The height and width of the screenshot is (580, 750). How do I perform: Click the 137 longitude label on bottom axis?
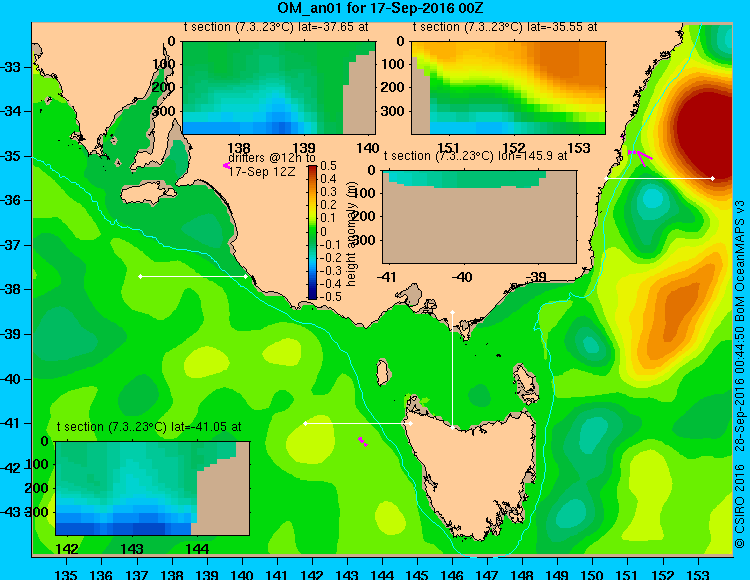[x=136, y=574]
